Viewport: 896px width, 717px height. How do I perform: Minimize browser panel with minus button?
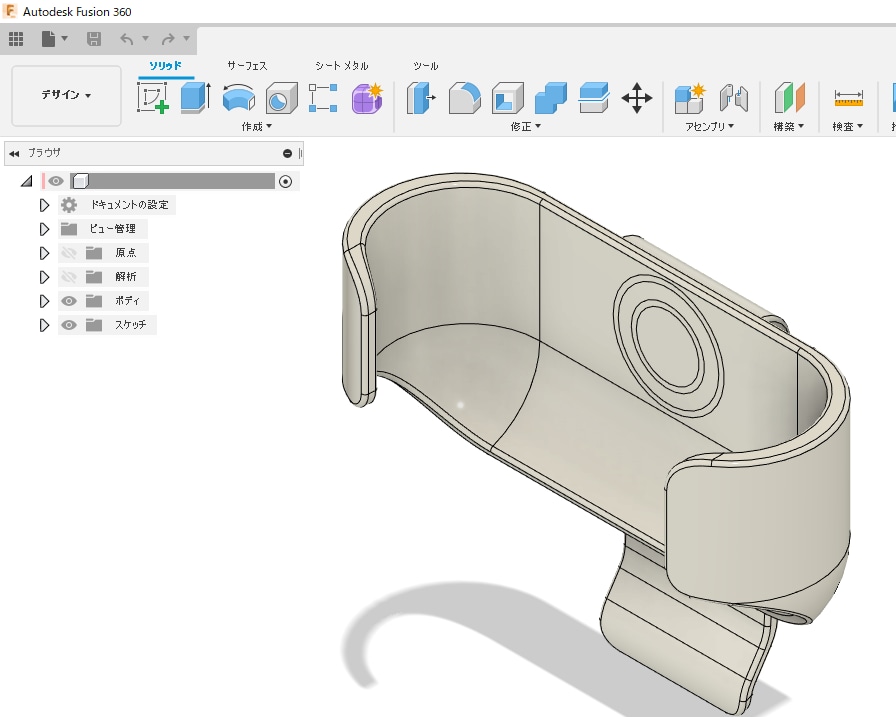287,153
